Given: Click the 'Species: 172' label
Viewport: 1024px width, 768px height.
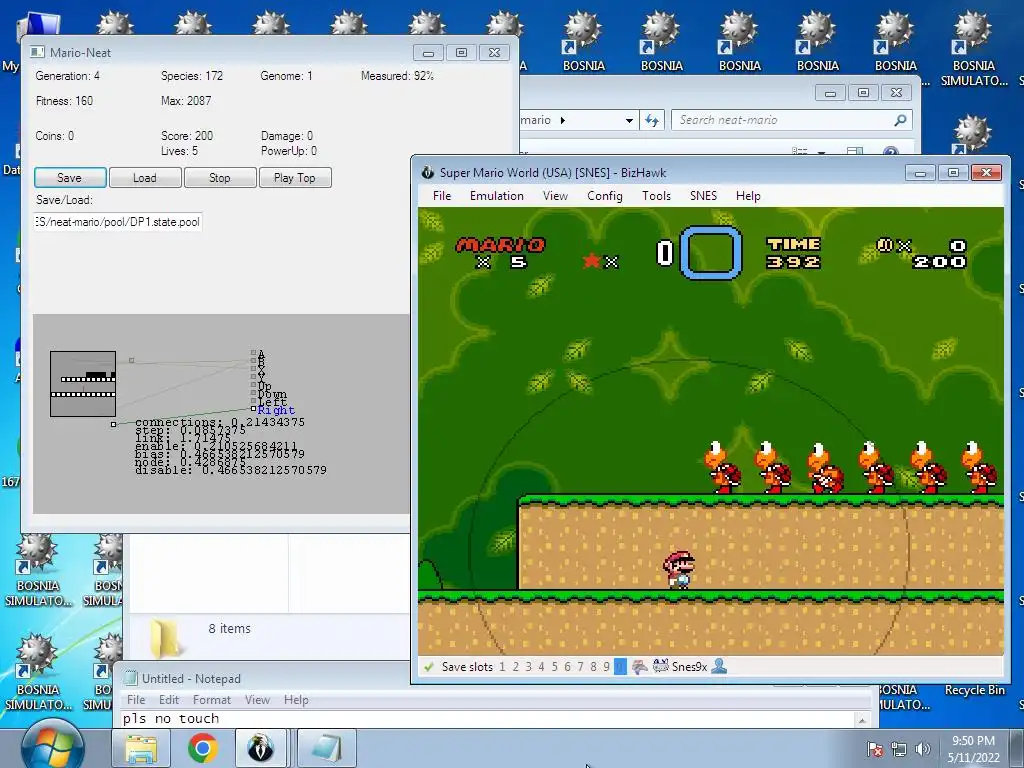Looking at the screenshot, I should coord(192,76).
